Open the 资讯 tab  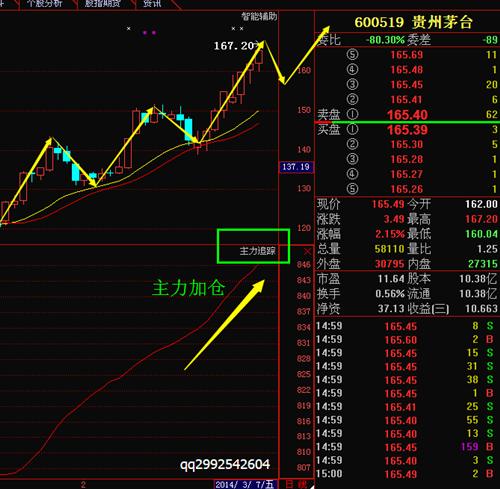click(x=152, y=4)
